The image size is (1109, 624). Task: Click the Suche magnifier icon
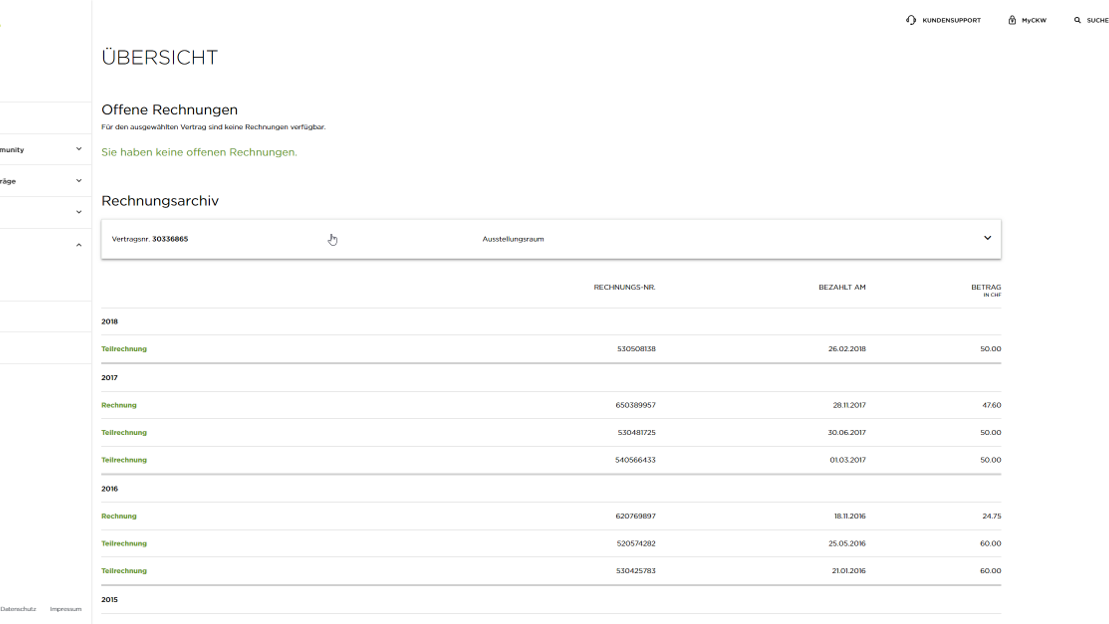point(1077,20)
